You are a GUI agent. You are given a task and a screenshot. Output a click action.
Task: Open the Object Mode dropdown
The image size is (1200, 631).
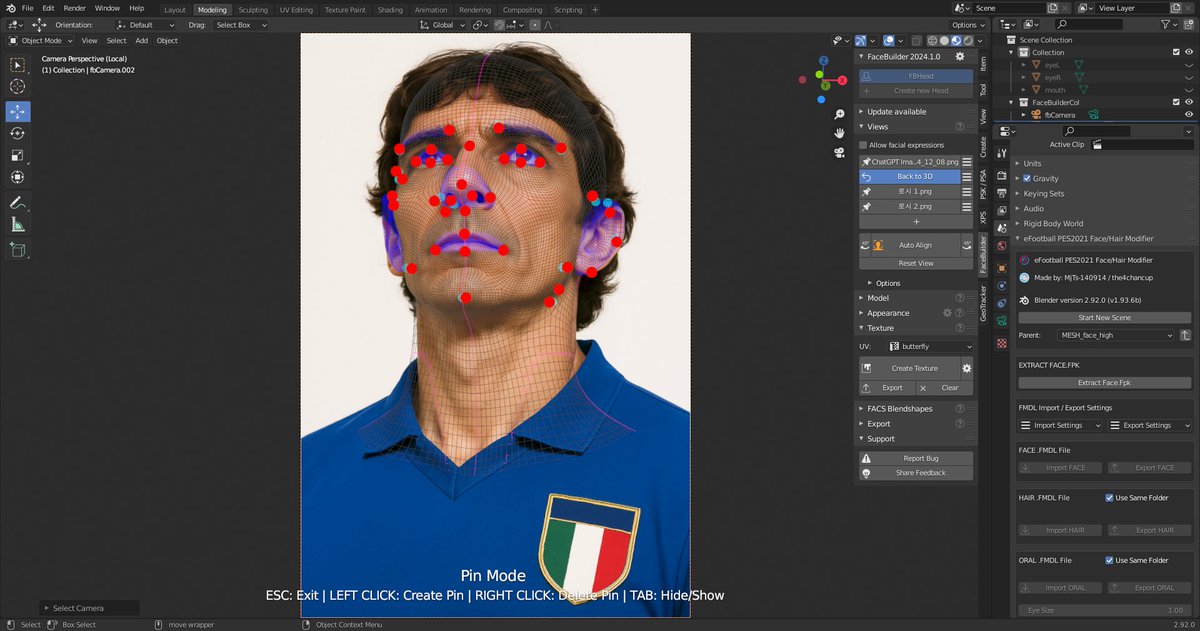pos(40,41)
